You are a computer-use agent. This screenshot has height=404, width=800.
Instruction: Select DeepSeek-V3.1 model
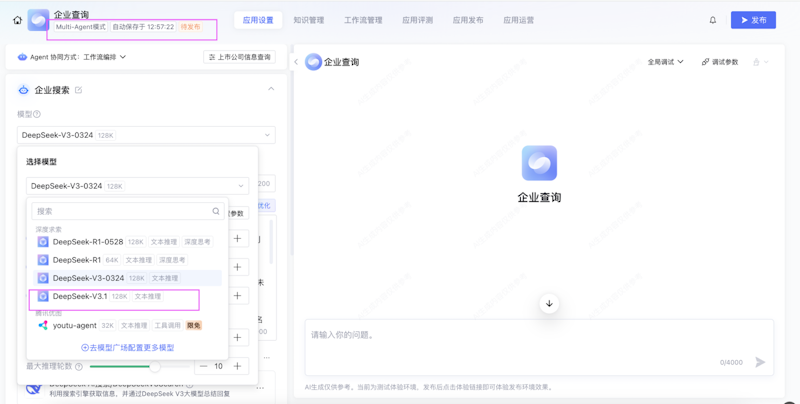point(128,296)
